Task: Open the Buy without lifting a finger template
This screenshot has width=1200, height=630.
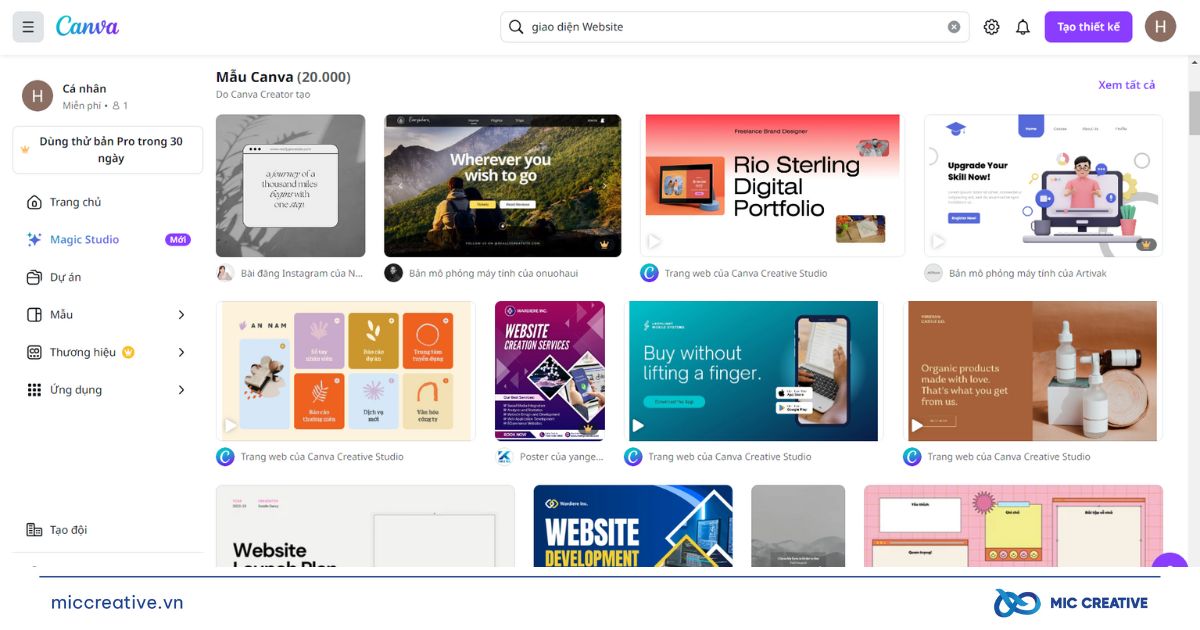Action: pyautogui.click(x=754, y=371)
